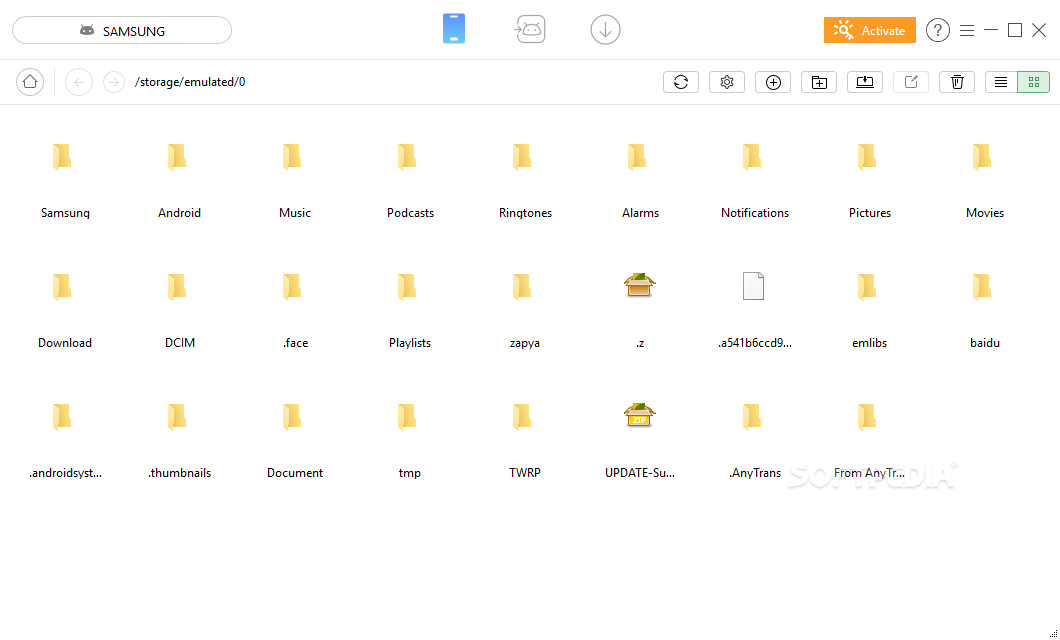Screen dimensions: 1060x640
Task: Select the .AnyTrans folder
Action: [755, 440]
